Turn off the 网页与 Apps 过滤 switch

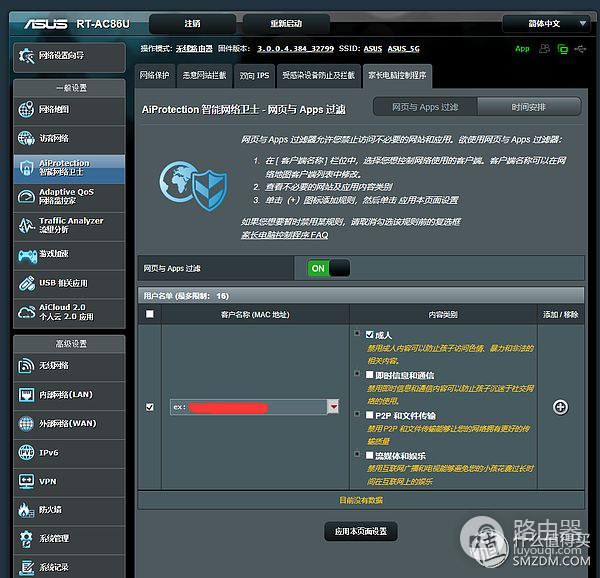coord(329,268)
